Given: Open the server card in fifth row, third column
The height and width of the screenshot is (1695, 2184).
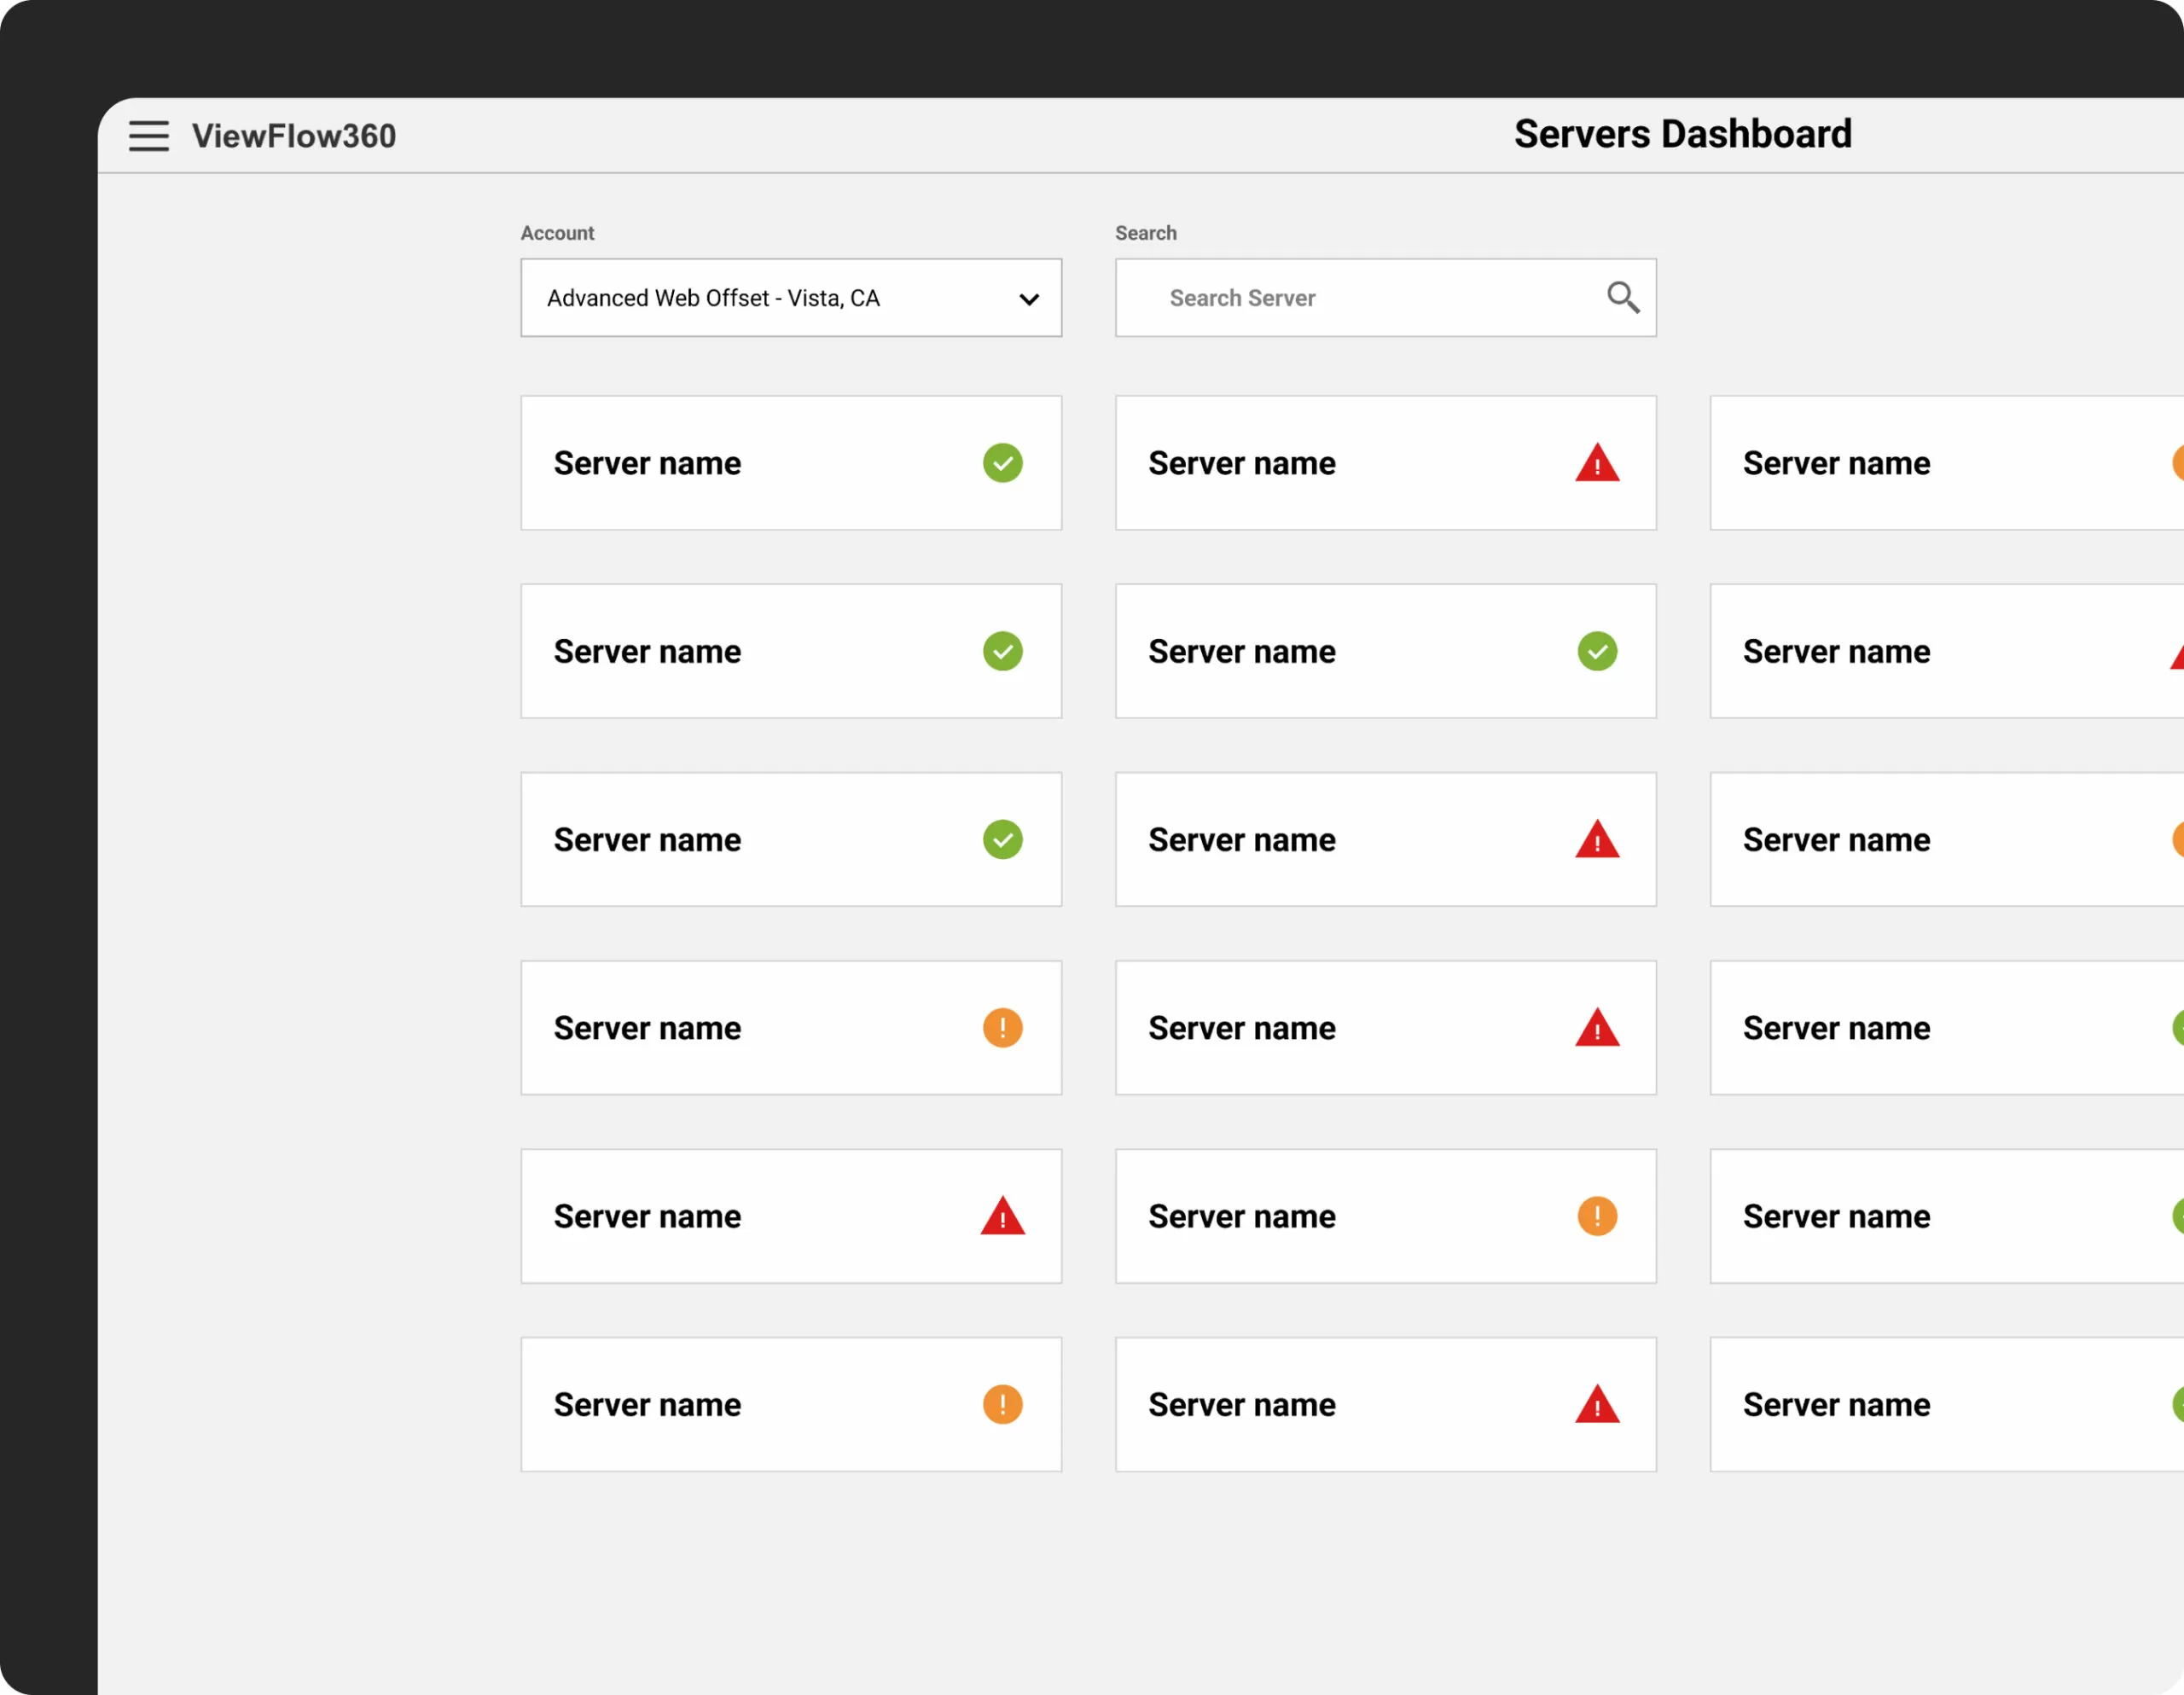Looking at the screenshot, I should (1947, 1216).
